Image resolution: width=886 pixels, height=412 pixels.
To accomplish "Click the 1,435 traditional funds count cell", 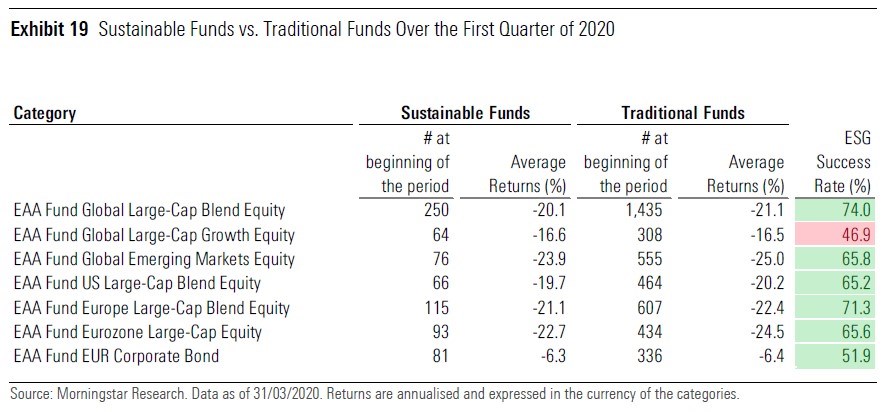I will pos(647,211).
